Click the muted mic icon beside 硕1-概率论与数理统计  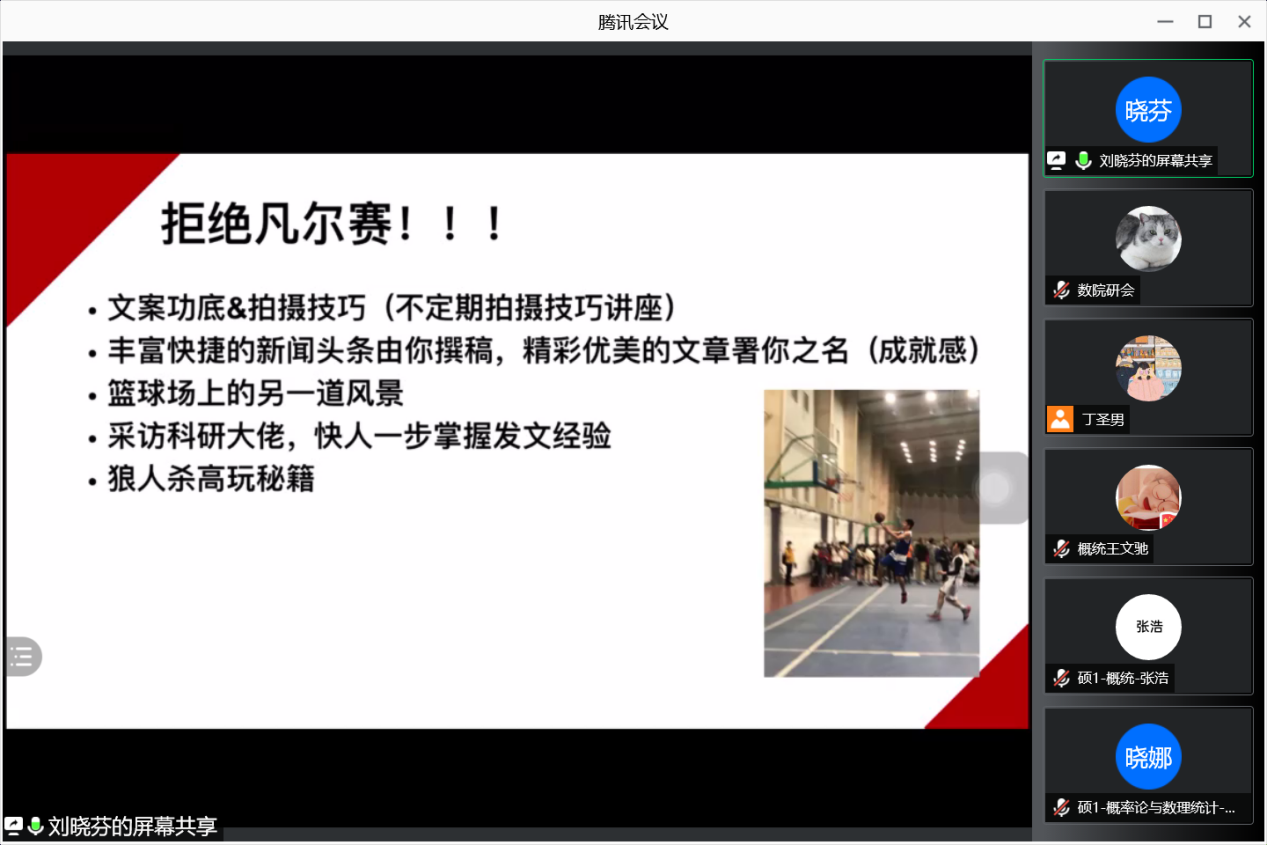click(x=1061, y=807)
